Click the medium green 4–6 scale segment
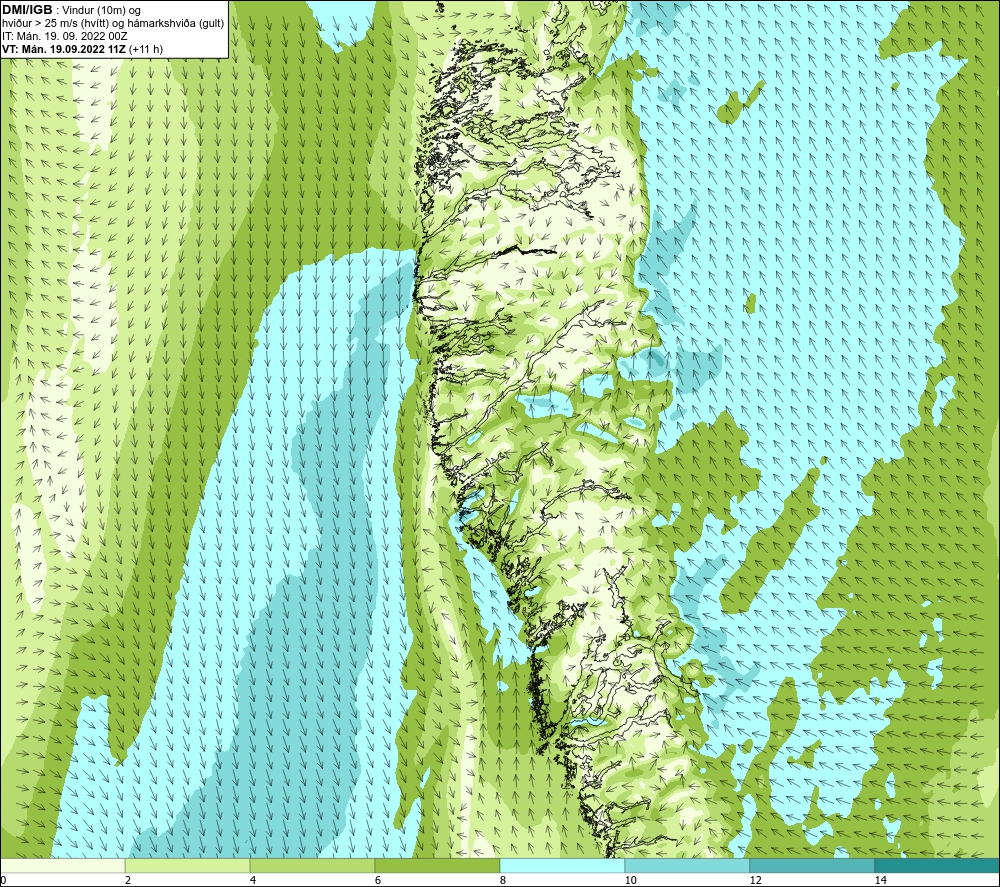1000x887 pixels. click(312, 865)
